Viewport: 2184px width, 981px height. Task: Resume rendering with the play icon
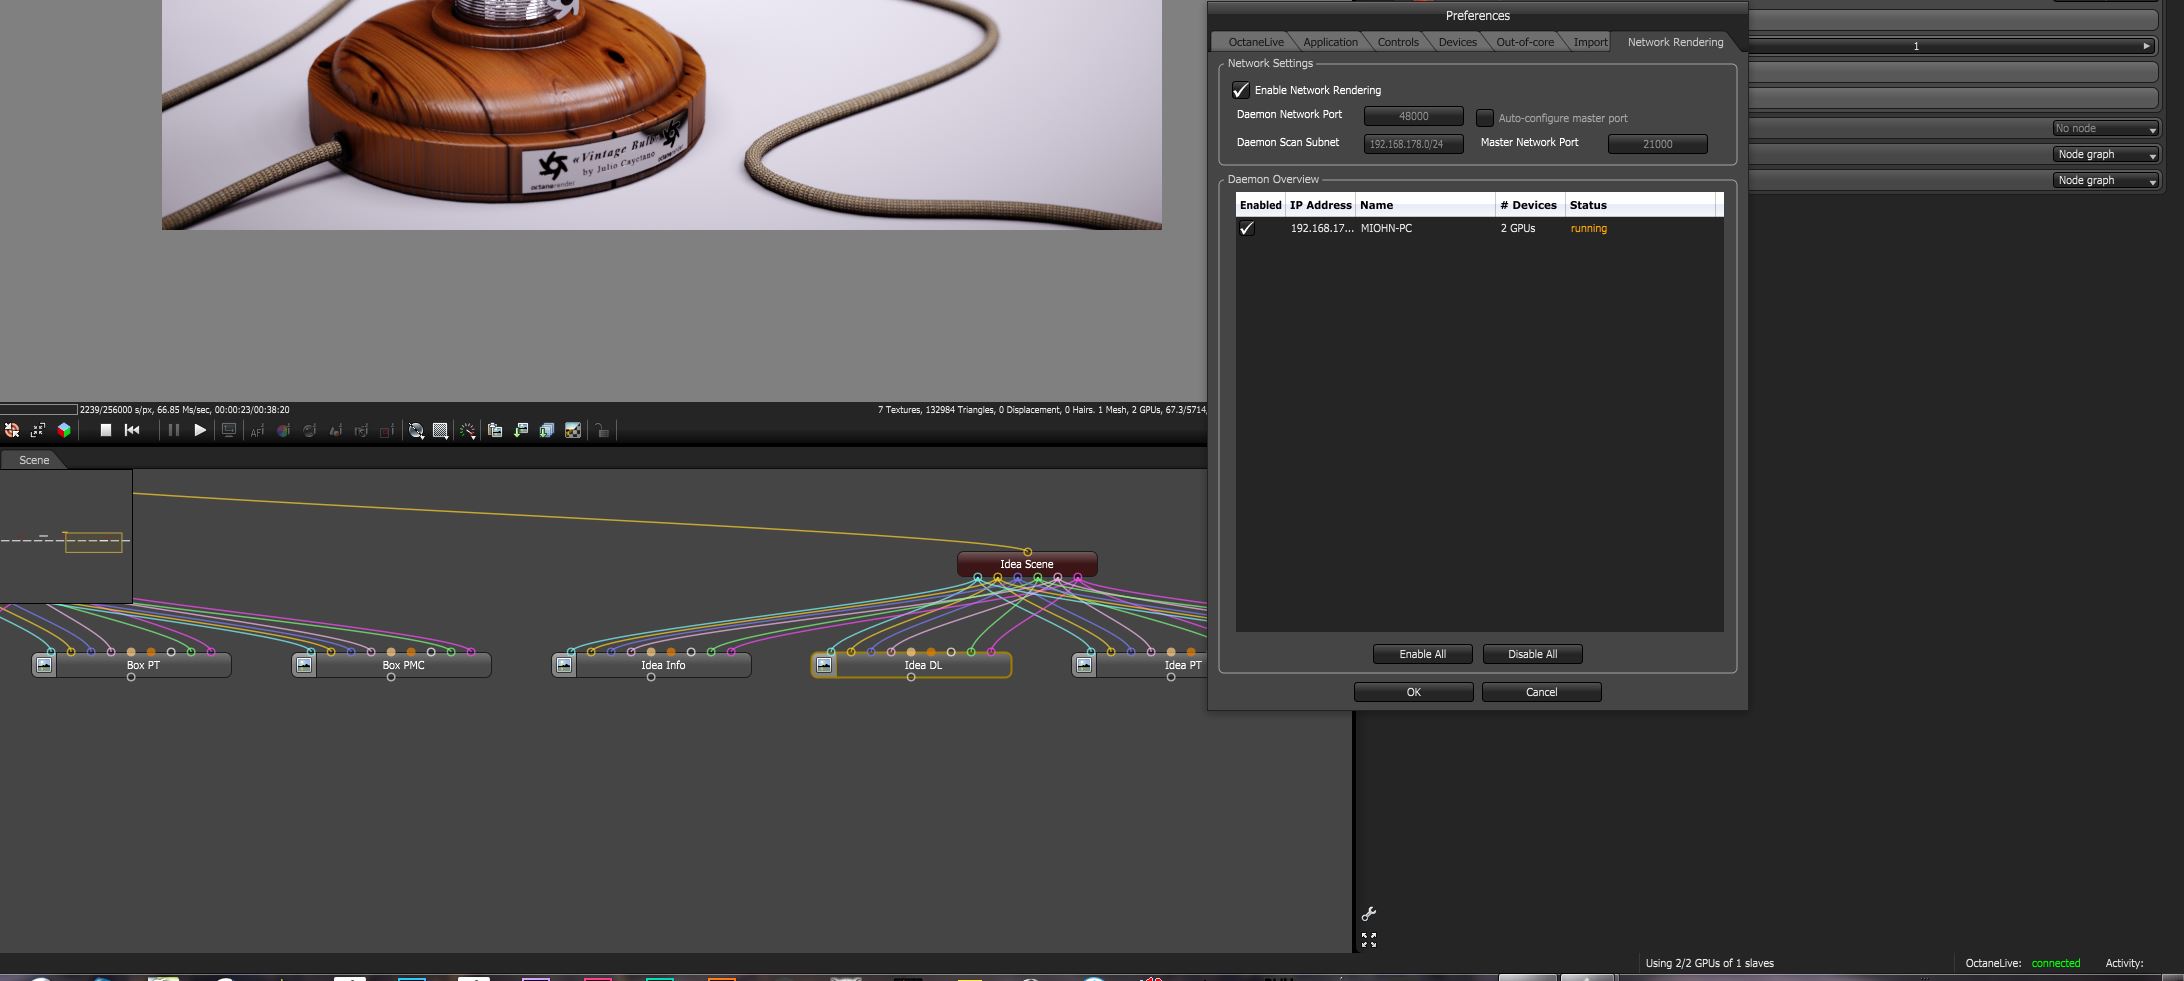click(x=200, y=430)
